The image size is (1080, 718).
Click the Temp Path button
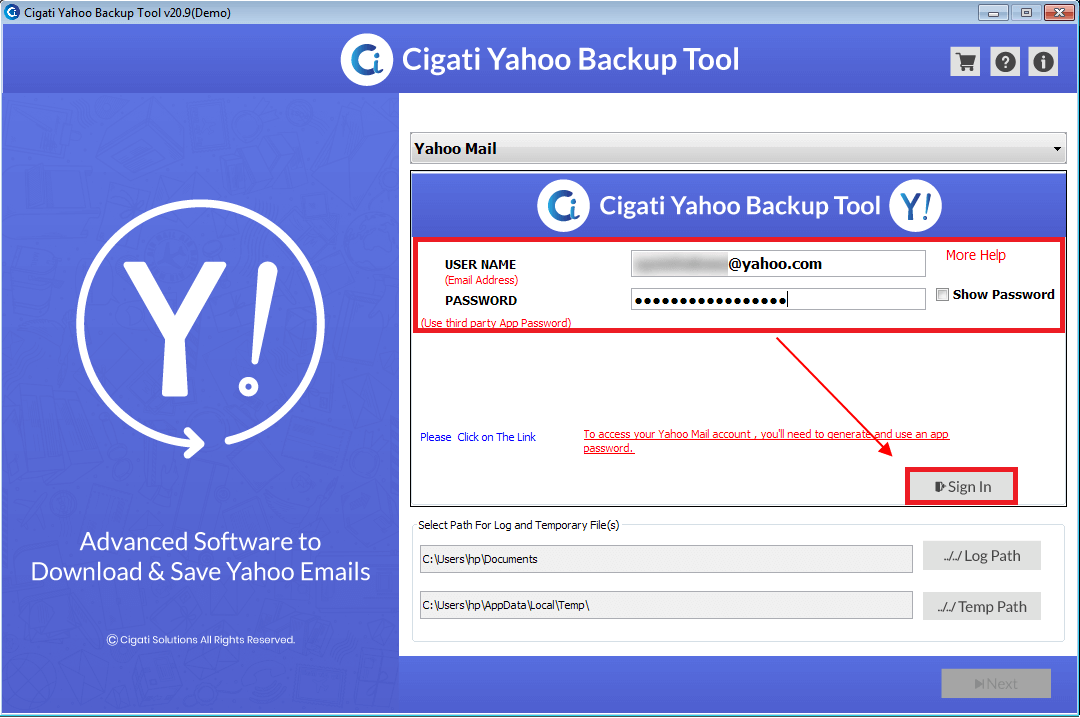982,606
